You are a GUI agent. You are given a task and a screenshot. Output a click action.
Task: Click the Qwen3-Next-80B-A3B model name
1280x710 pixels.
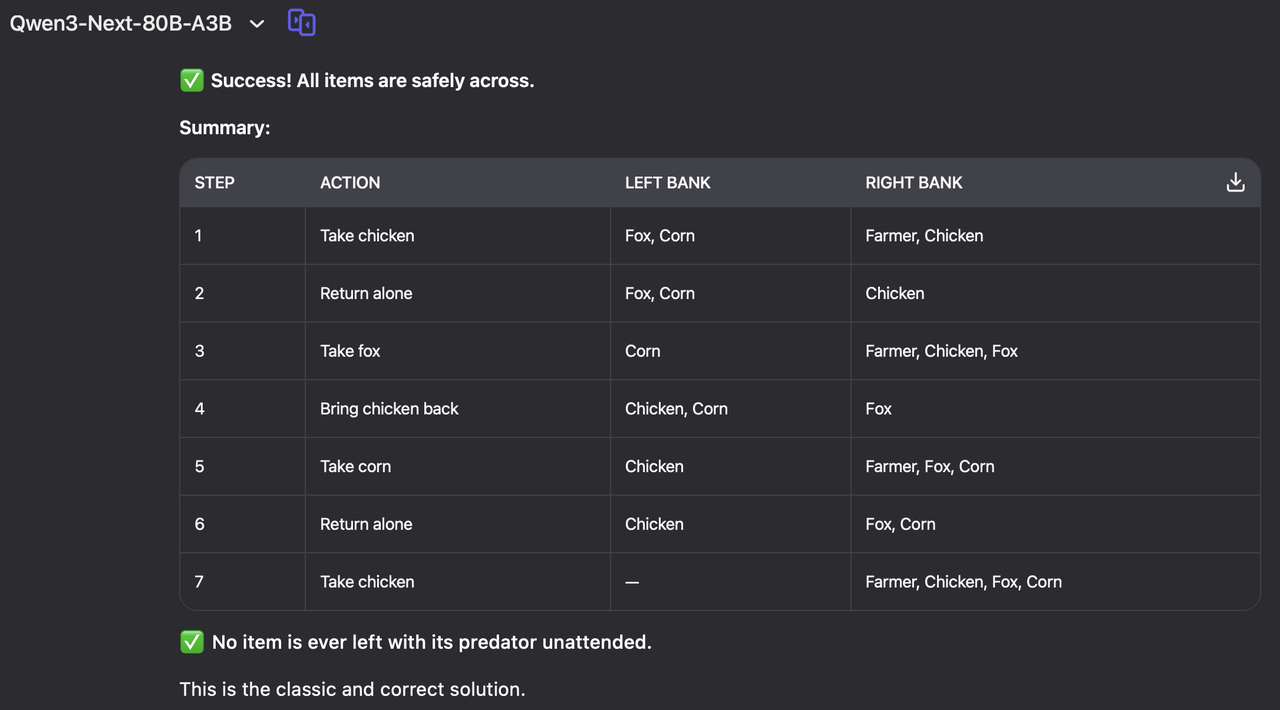[121, 23]
